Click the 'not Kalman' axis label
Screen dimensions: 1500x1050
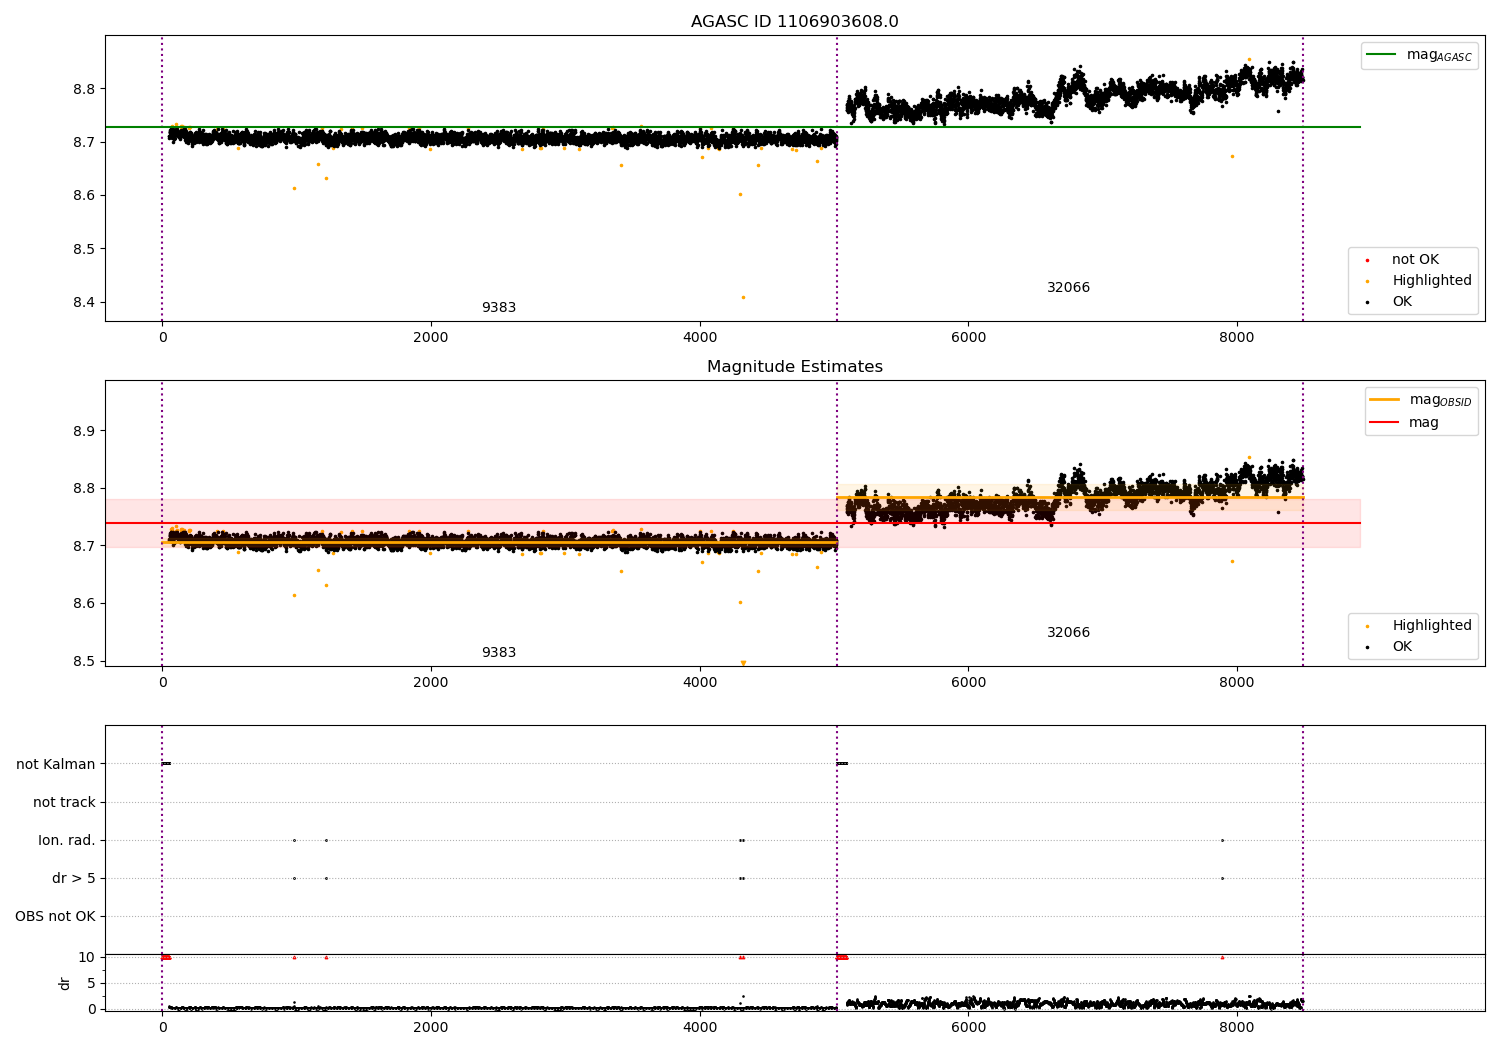[56, 764]
